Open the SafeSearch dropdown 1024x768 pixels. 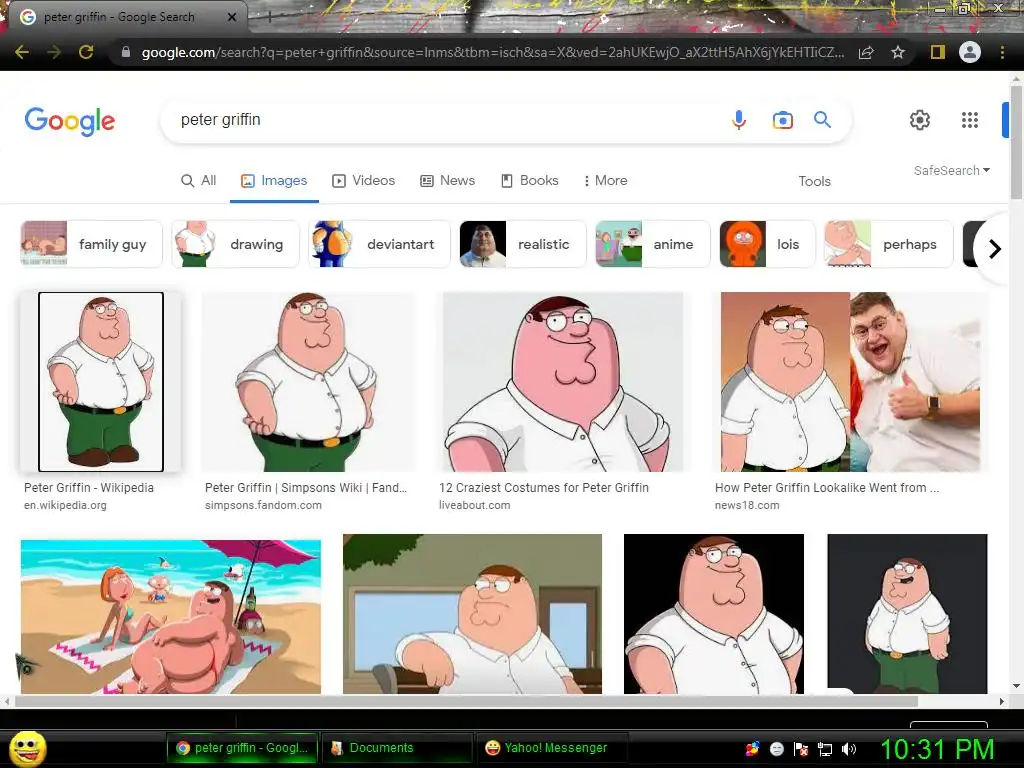952,170
